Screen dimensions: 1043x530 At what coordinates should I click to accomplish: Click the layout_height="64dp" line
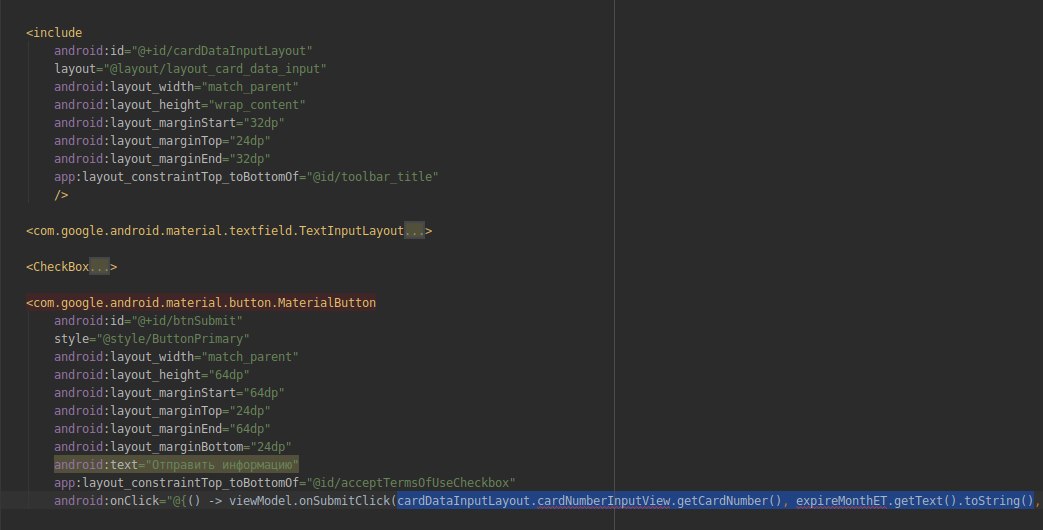tap(152, 374)
